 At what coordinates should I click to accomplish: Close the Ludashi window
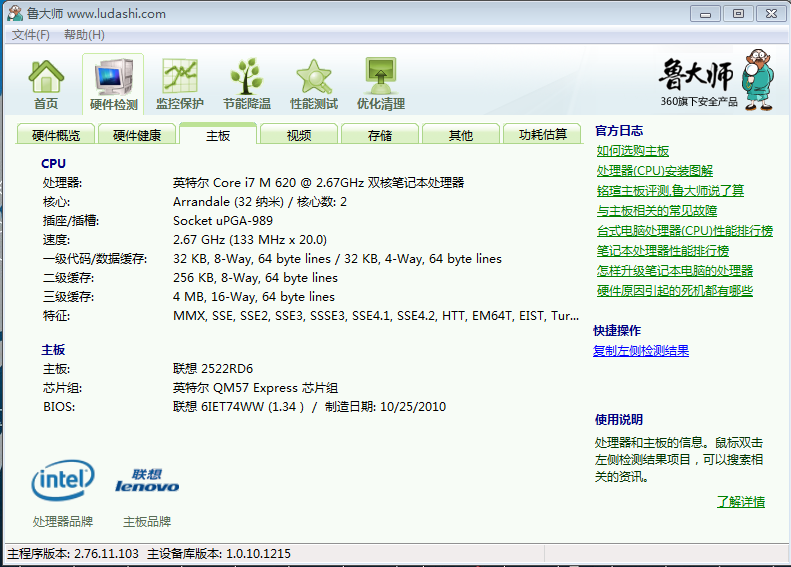[771, 14]
